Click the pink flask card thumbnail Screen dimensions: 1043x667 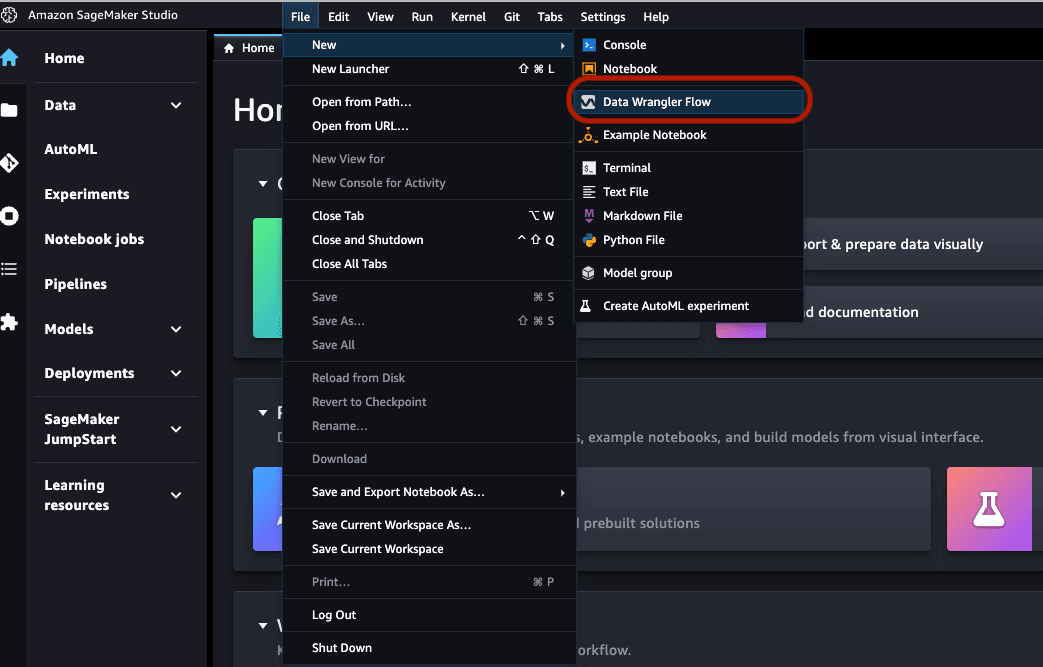click(x=989, y=509)
